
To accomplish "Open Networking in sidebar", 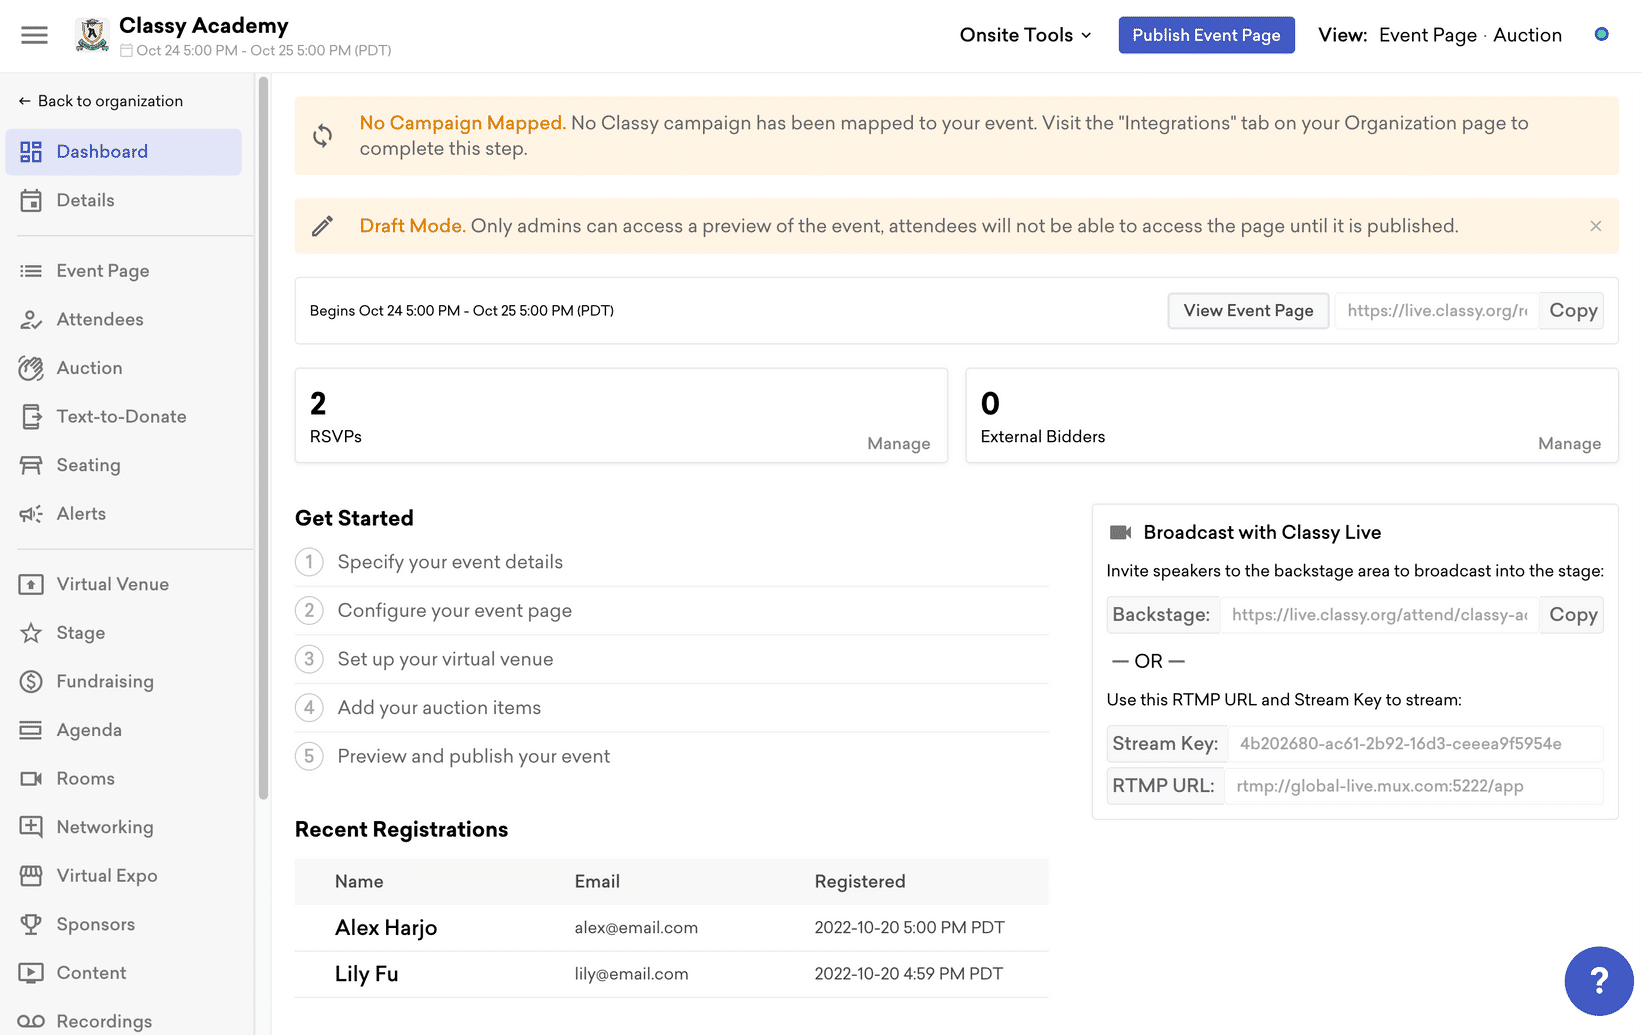I will coord(124,827).
